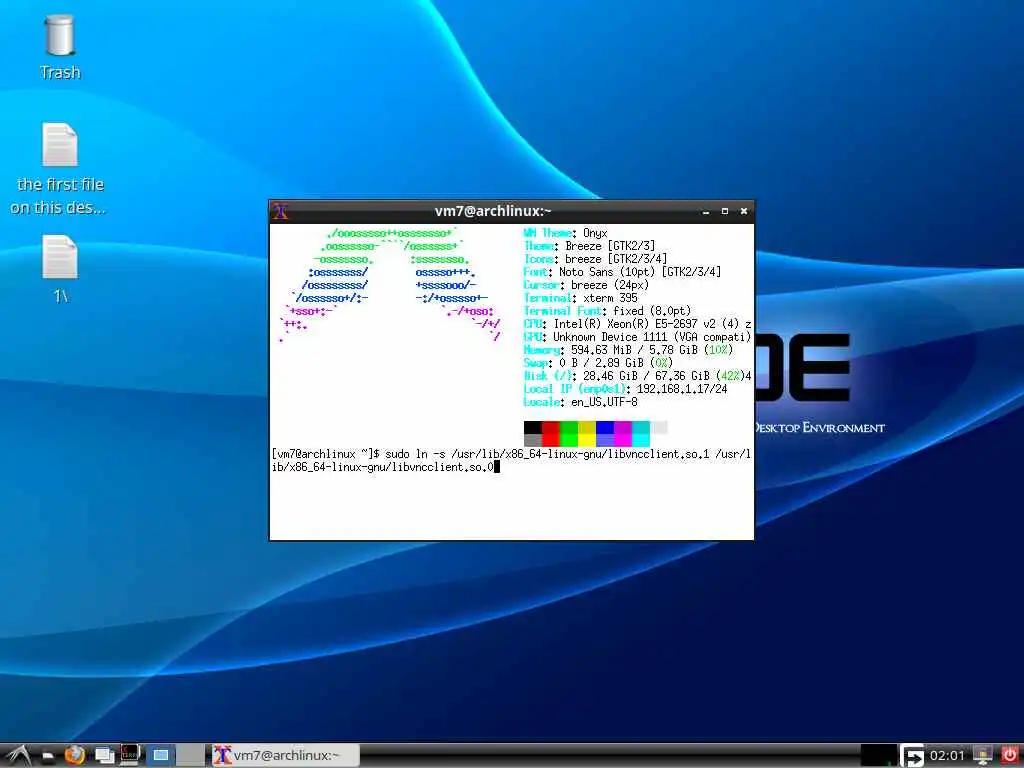Image resolution: width=1024 pixels, height=768 pixels.
Task: Minimize the vm7@archlinux terminal window
Action: [706, 212]
